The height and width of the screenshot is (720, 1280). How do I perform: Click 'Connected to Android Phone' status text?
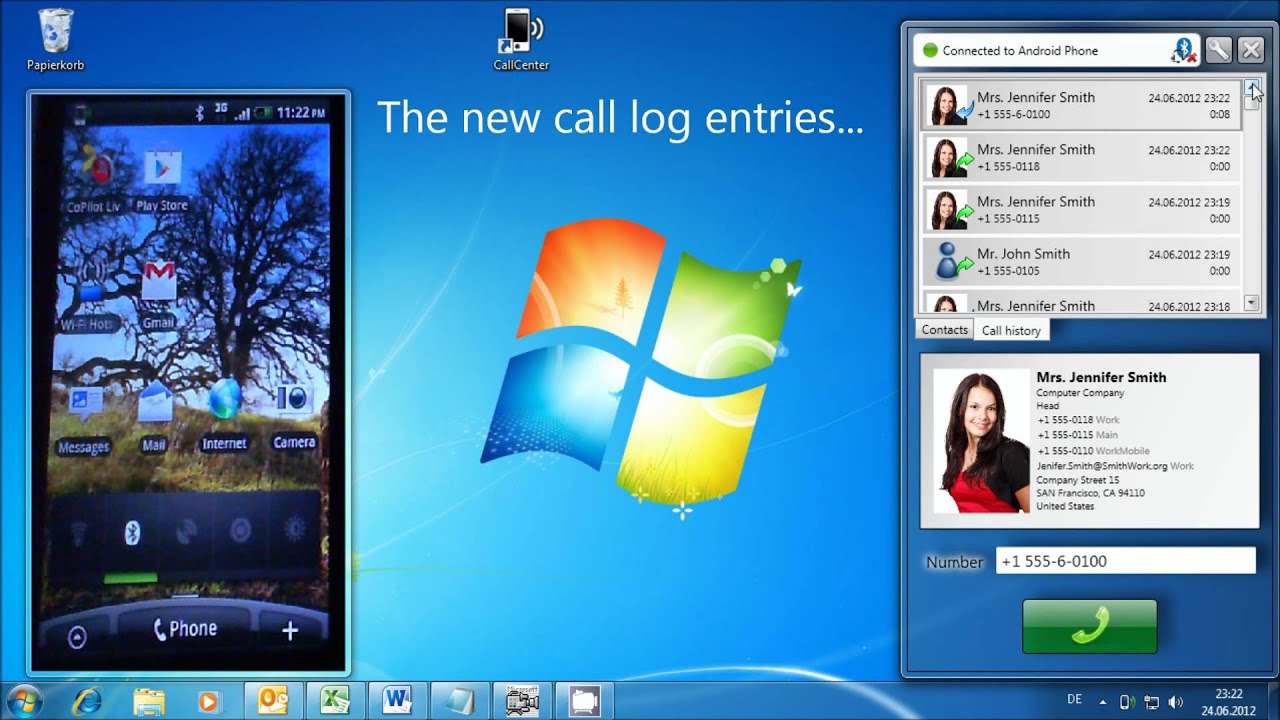click(x=1020, y=51)
